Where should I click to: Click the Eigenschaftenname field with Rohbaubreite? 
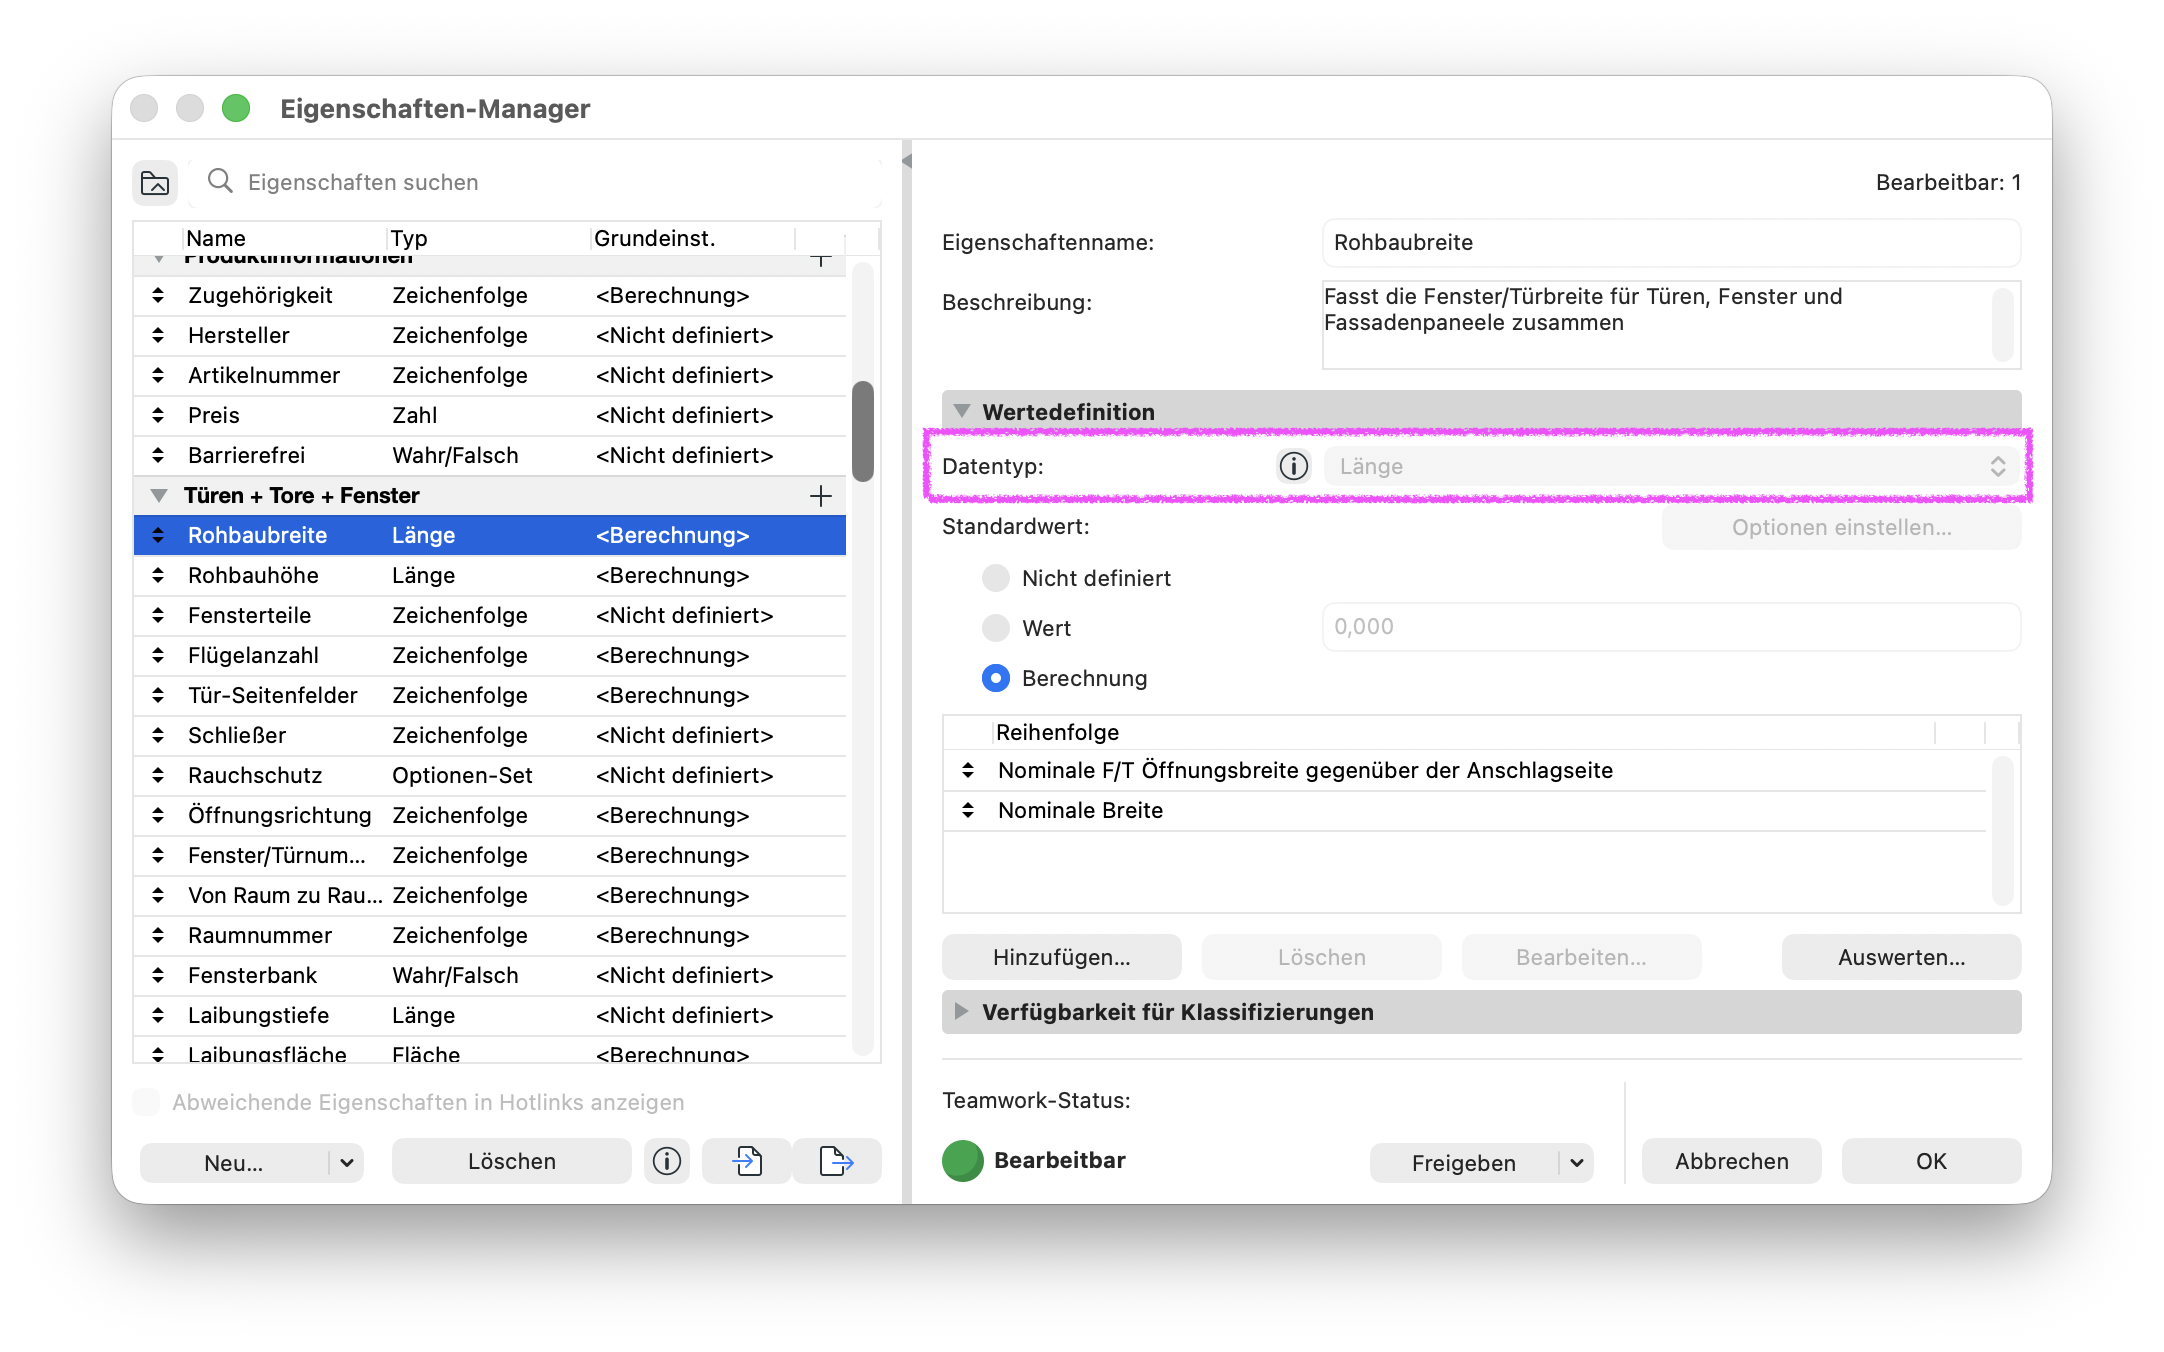pos(1672,242)
